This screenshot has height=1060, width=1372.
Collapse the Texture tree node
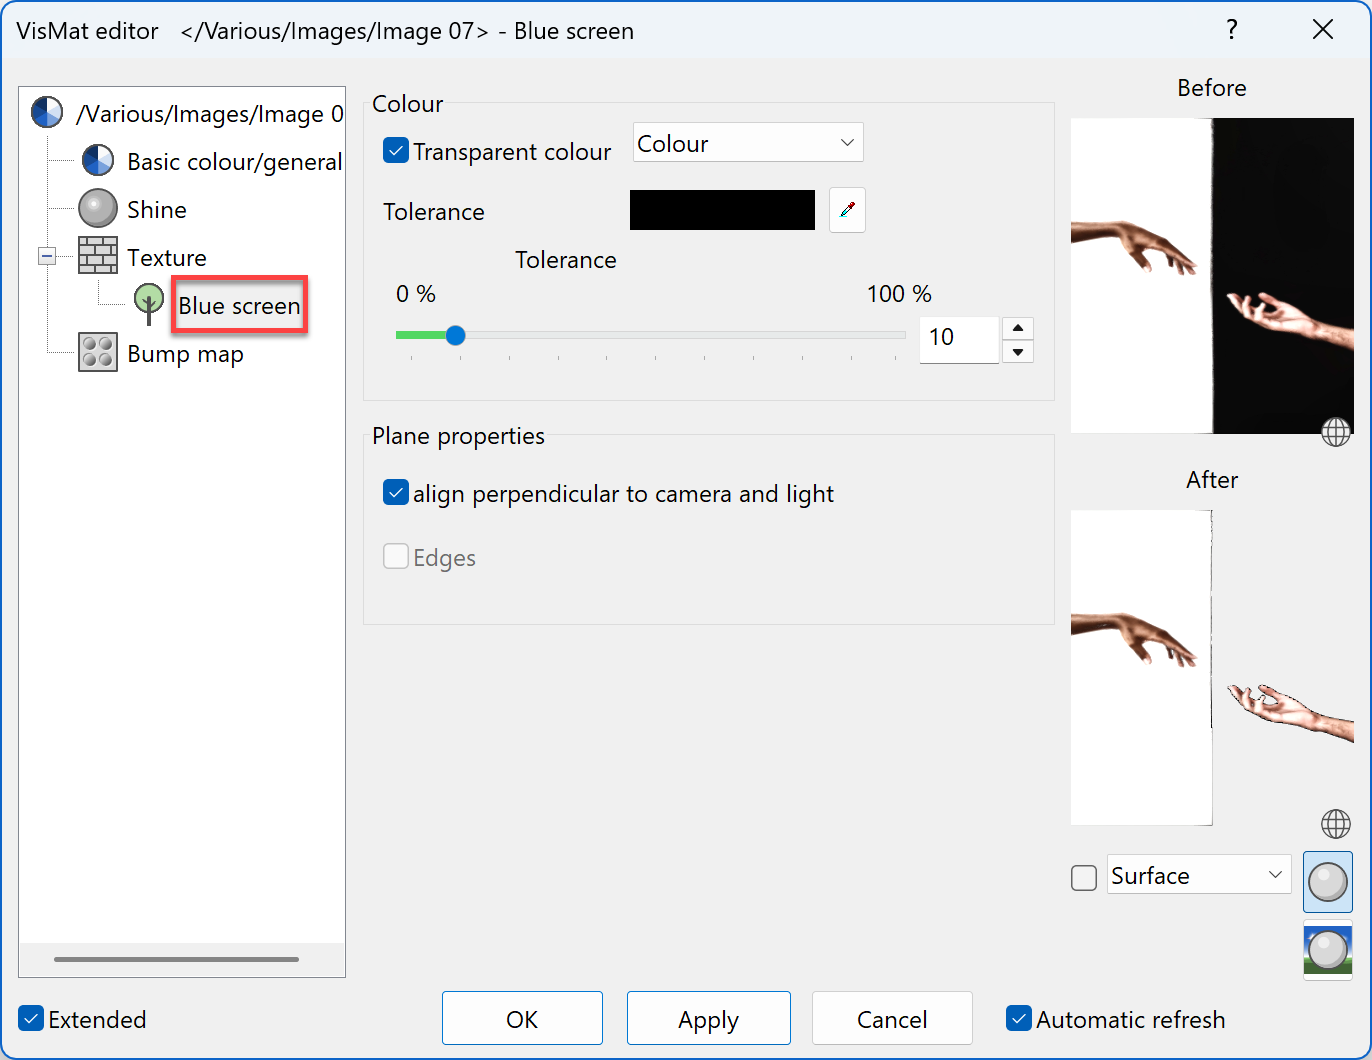coord(47,257)
